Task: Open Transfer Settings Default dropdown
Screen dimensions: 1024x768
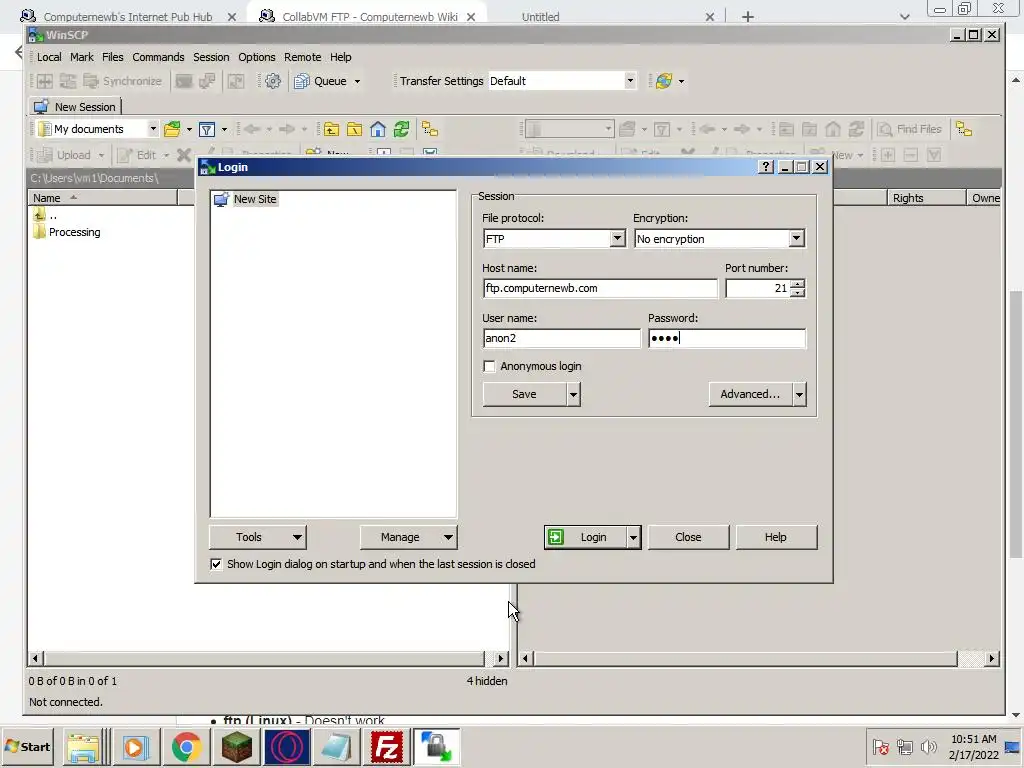Action: coord(630,81)
